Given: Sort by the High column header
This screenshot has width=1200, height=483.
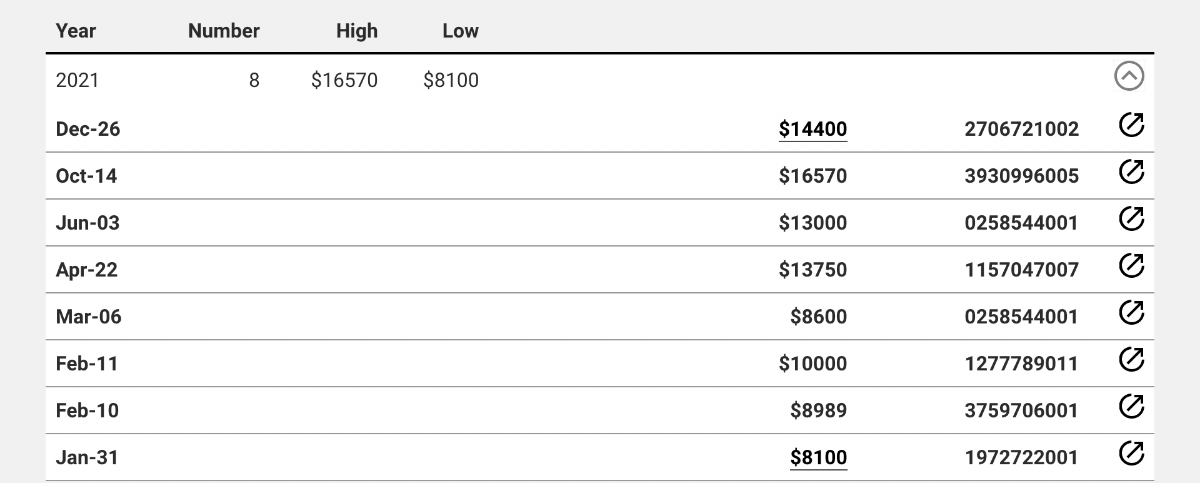Looking at the screenshot, I should tap(357, 30).
